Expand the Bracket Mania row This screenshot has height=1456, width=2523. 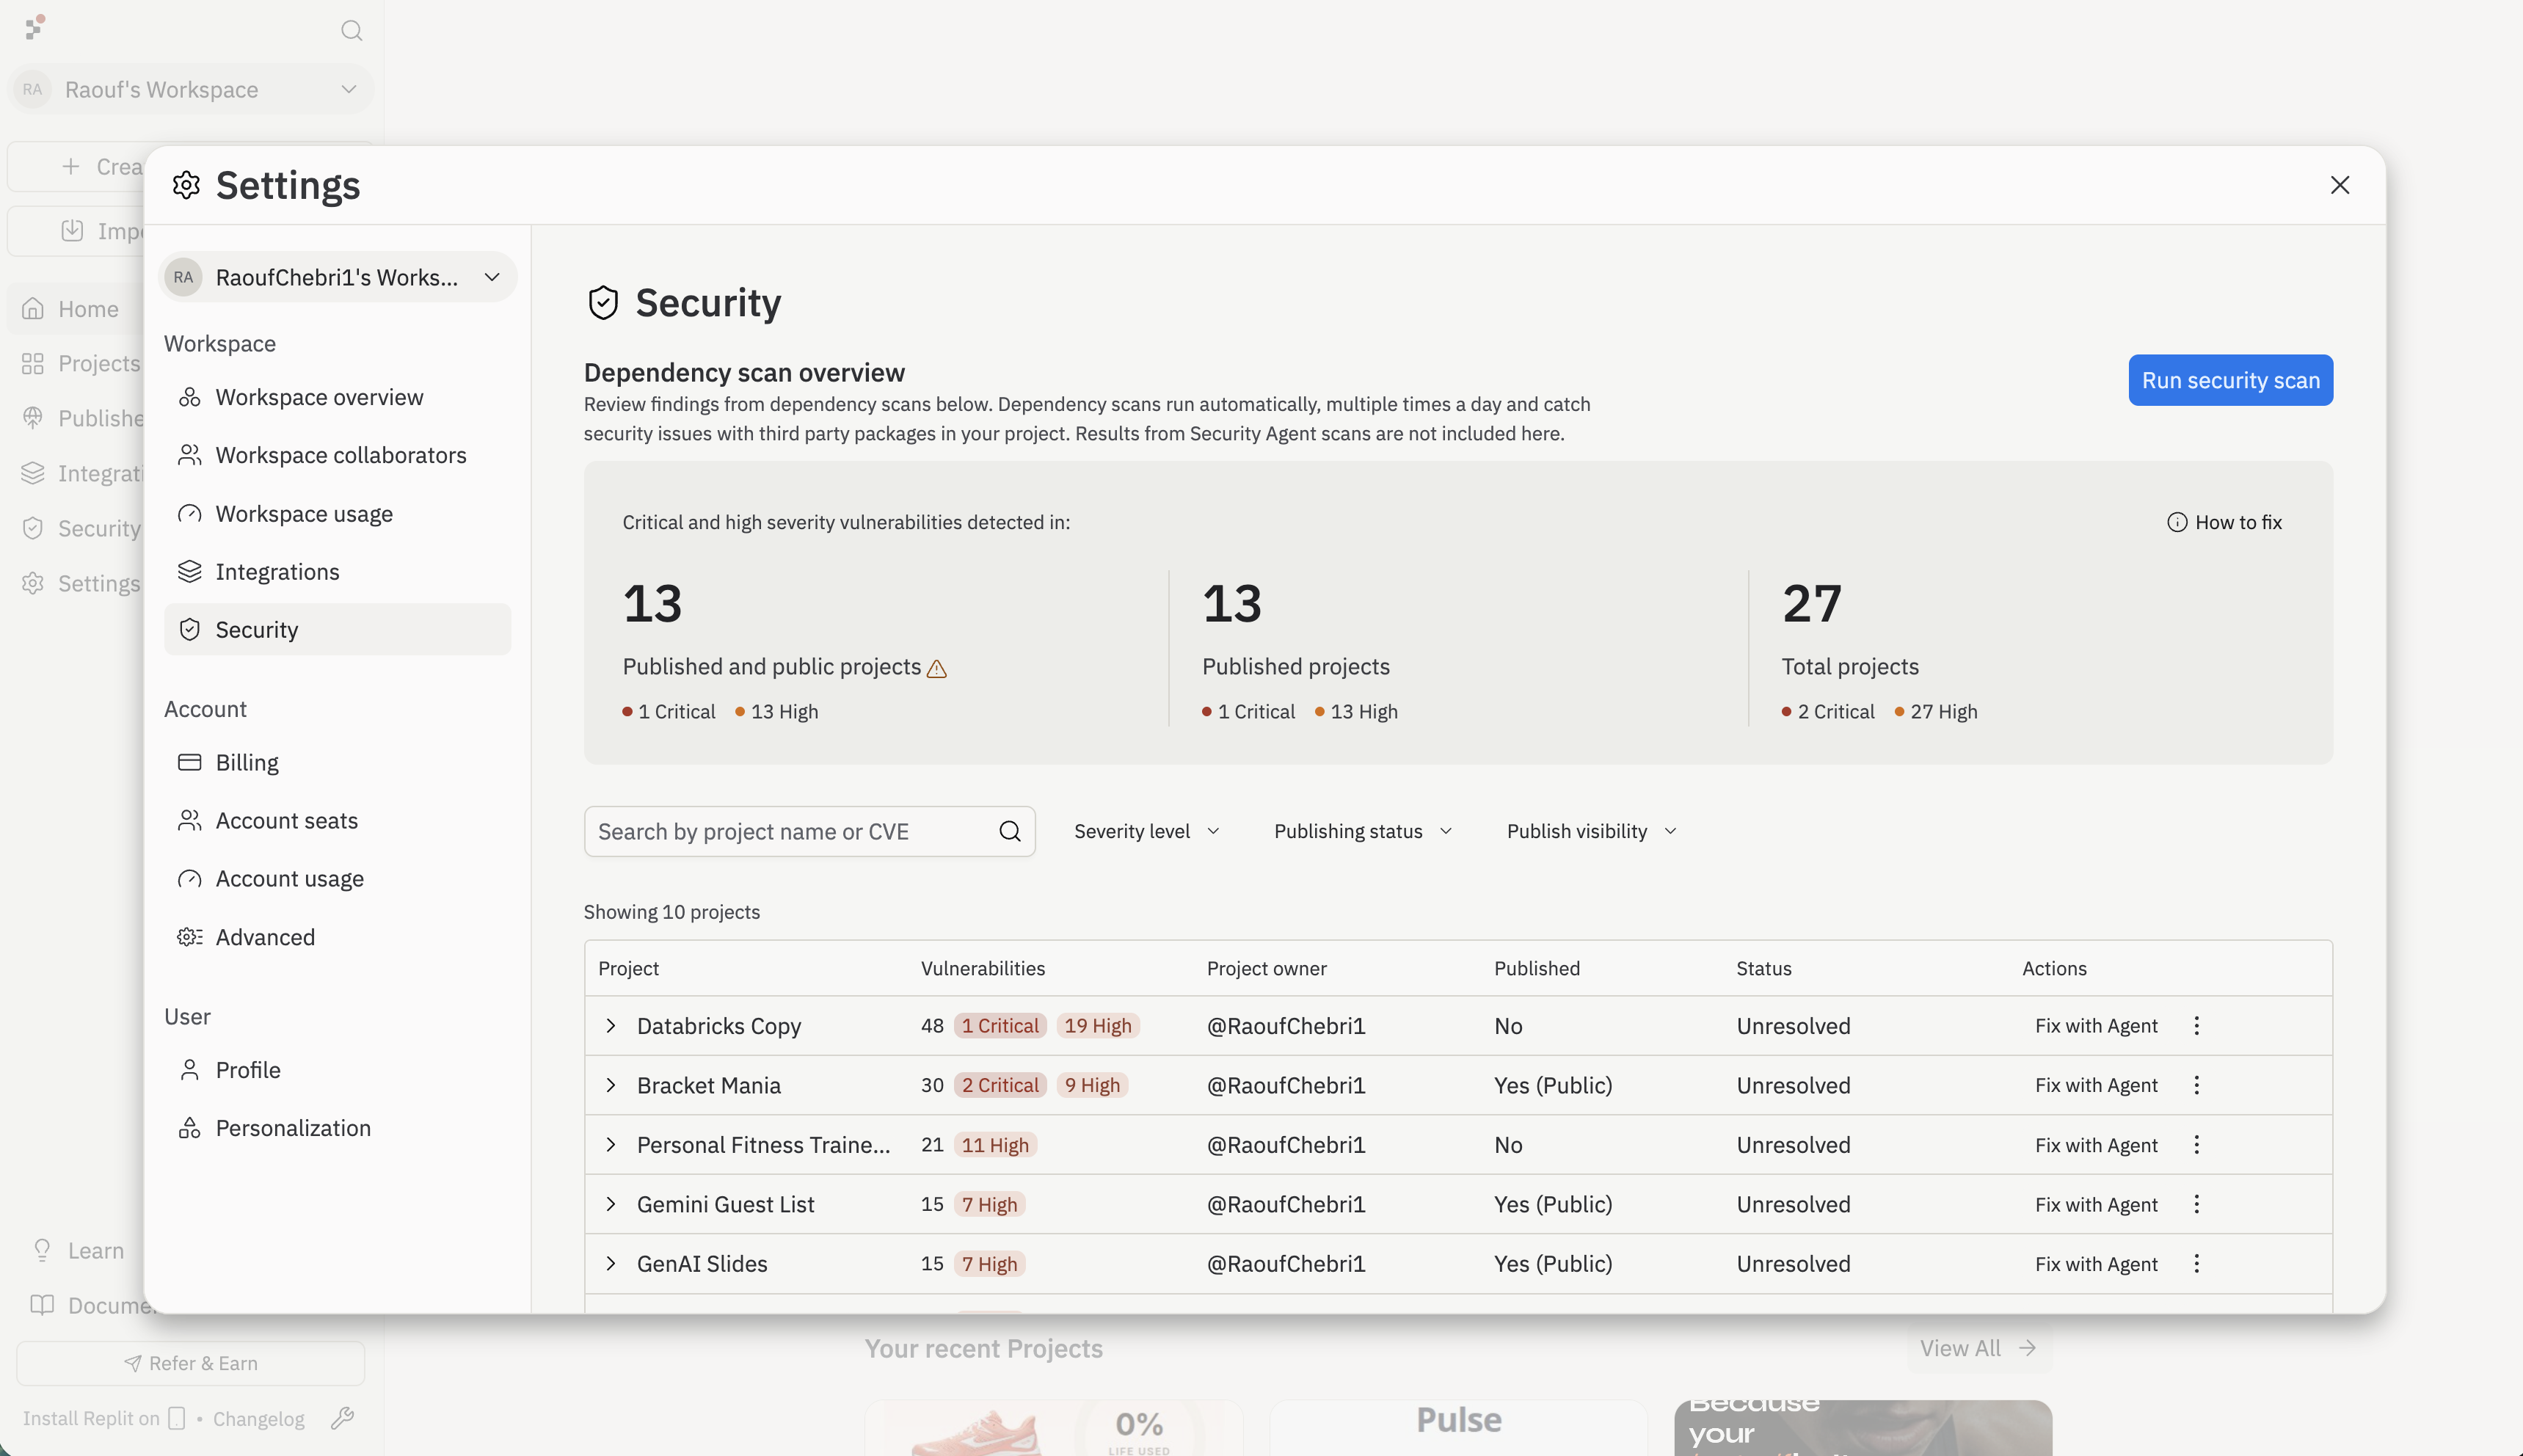[610, 1085]
